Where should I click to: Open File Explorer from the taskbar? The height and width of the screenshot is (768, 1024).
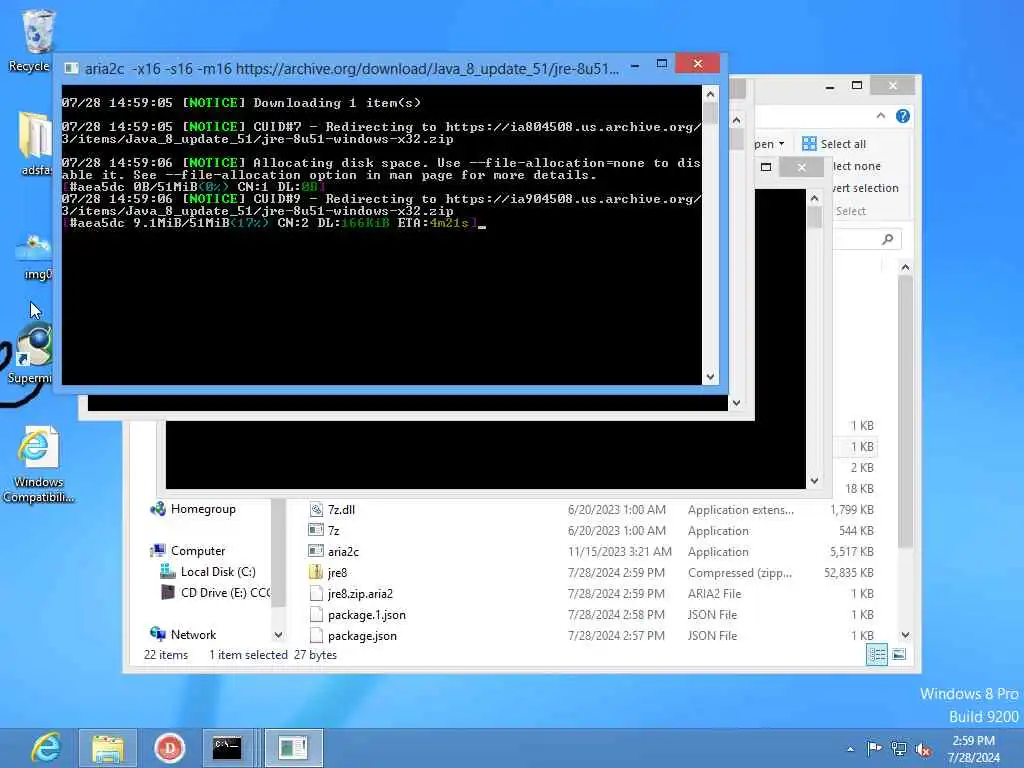pyautogui.click(x=108, y=748)
